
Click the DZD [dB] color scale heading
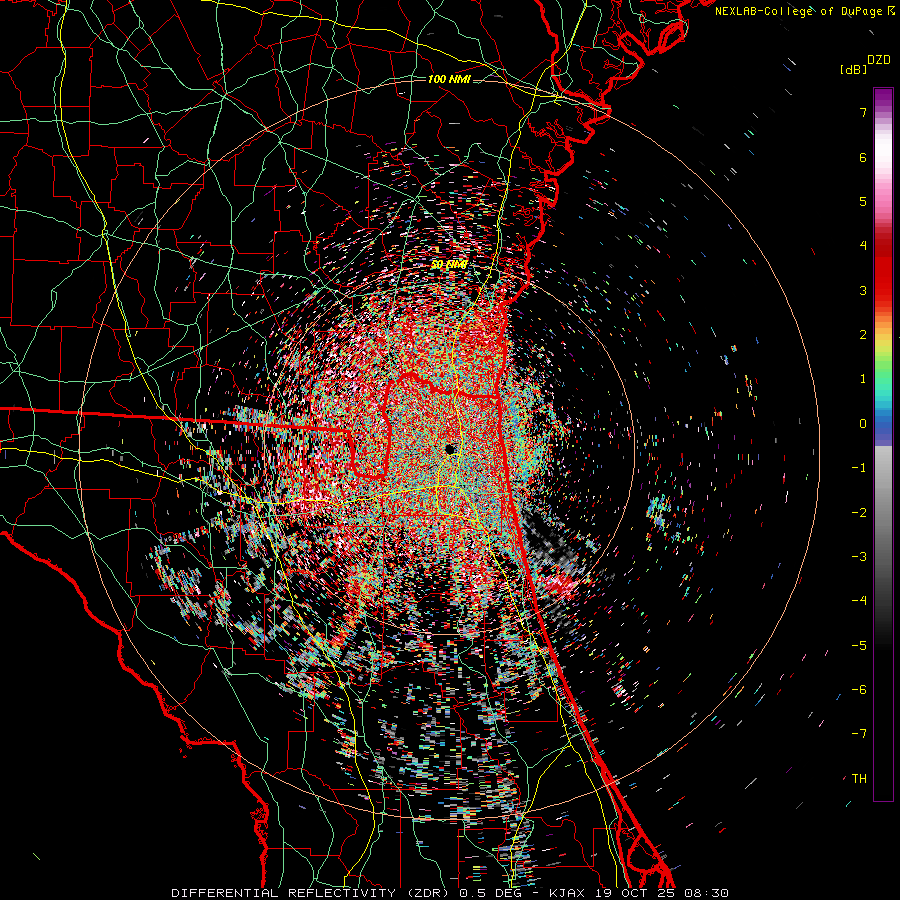865,64
